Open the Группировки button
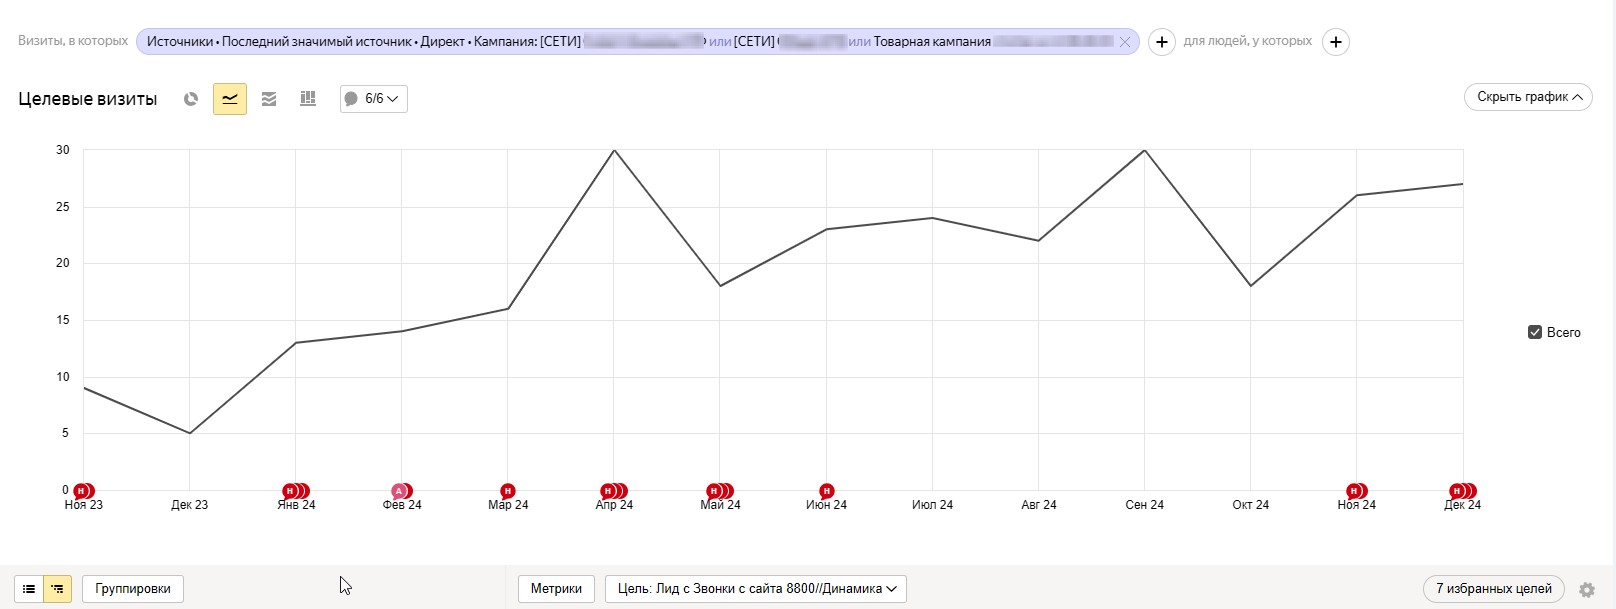 click(x=133, y=589)
